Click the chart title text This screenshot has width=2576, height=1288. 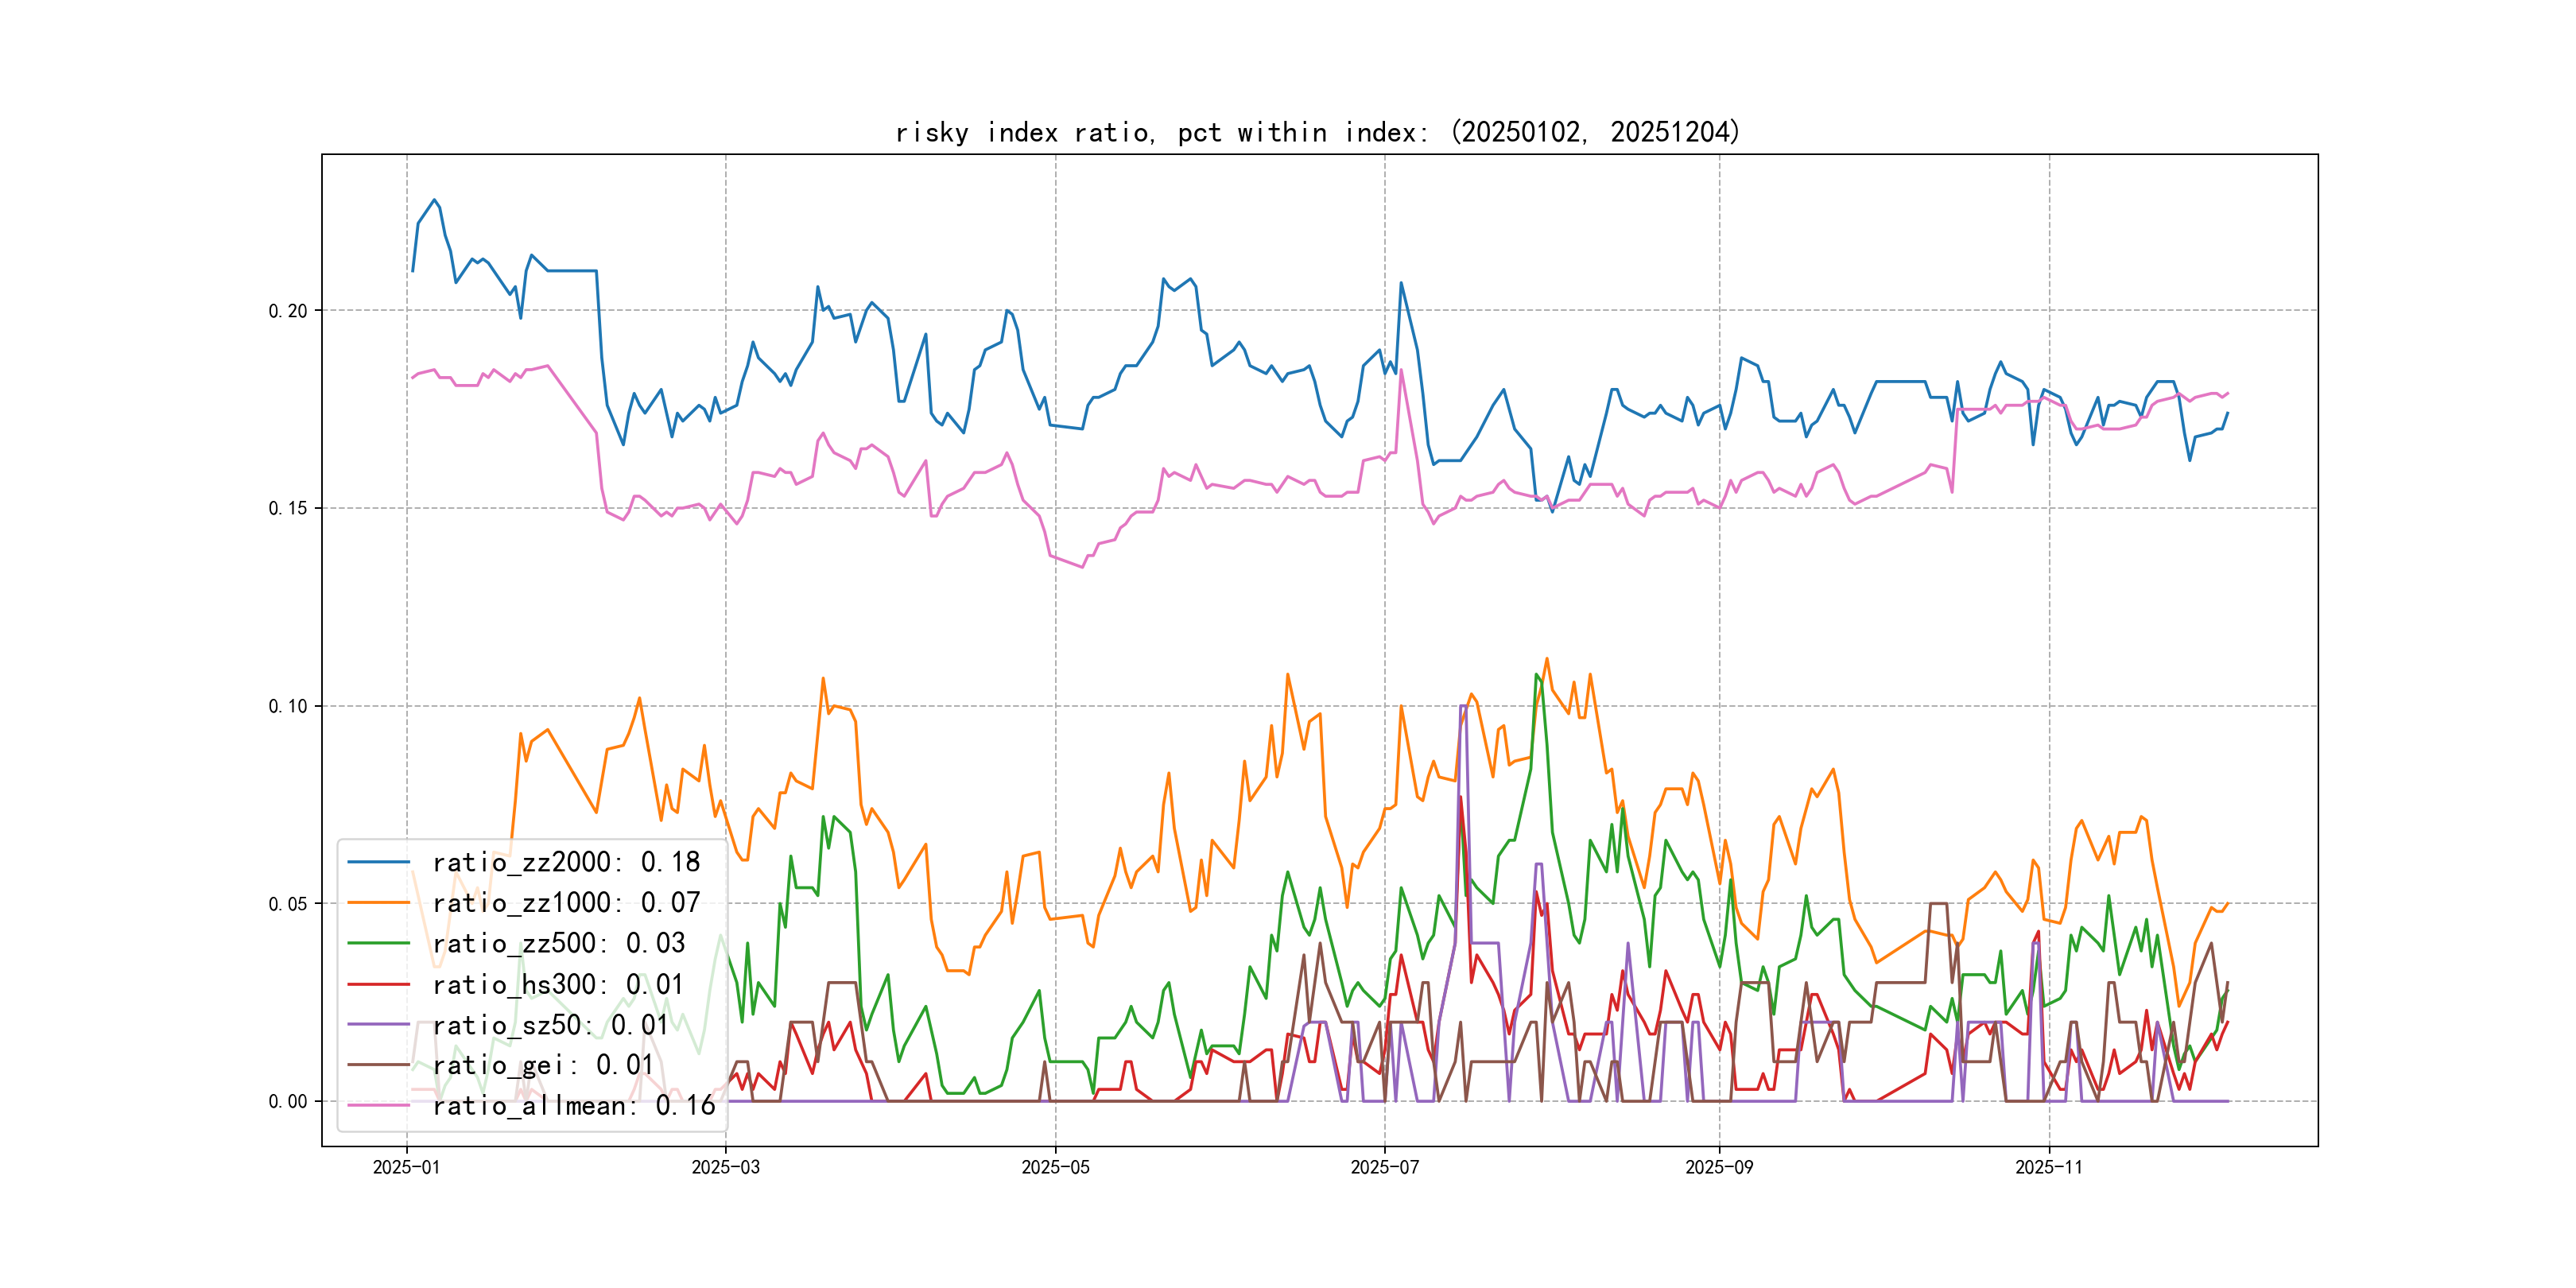click(1317, 132)
